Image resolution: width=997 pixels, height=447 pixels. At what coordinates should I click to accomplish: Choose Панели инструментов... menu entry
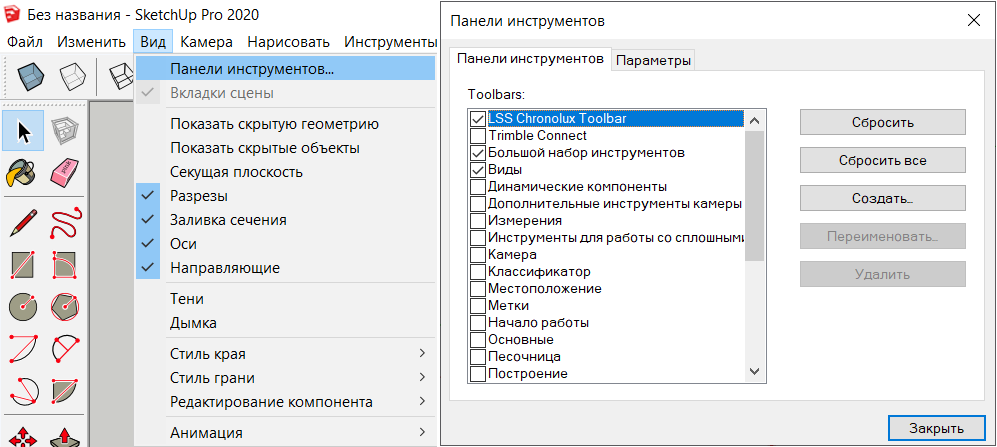(285, 69)
